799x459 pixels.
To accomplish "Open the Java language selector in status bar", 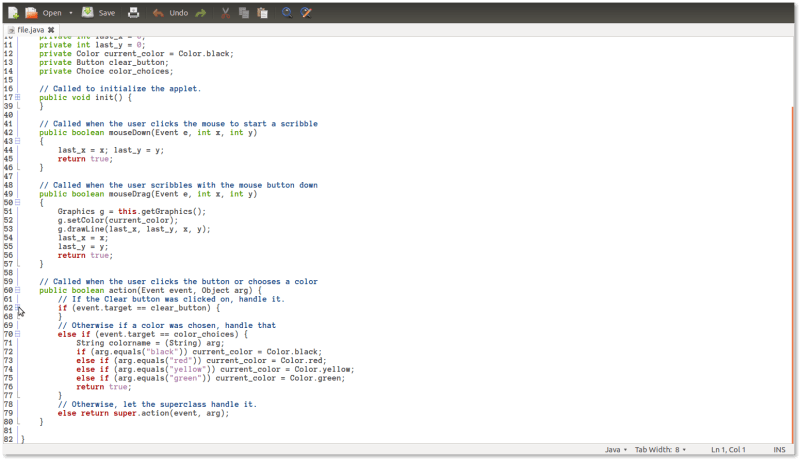I will click(x=616, y=450).
